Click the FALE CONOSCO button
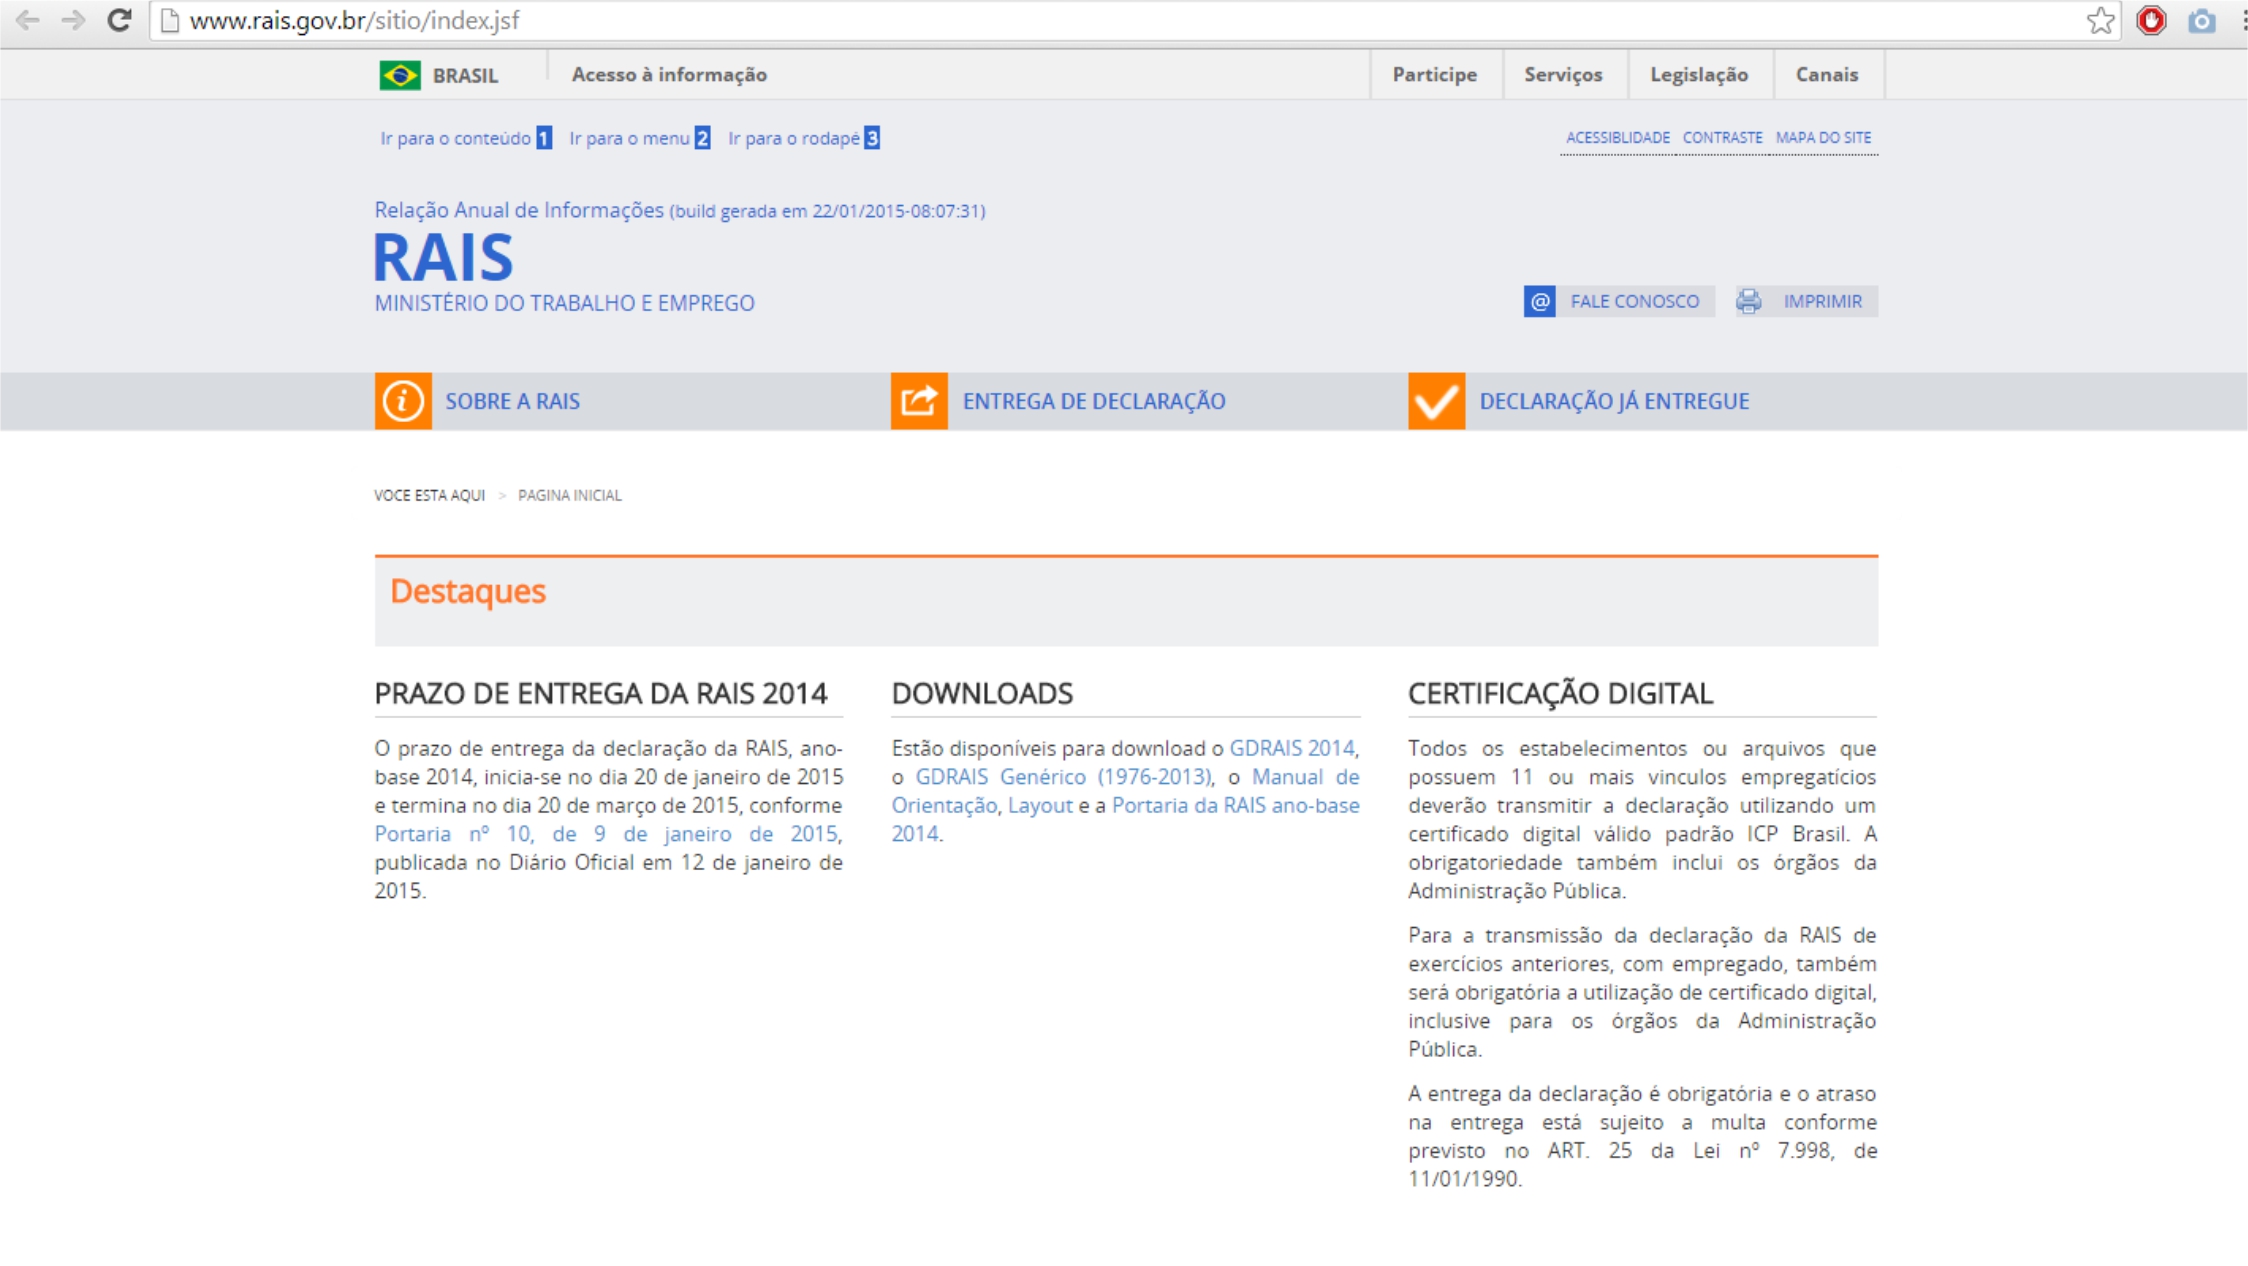 pos(1619,301)
